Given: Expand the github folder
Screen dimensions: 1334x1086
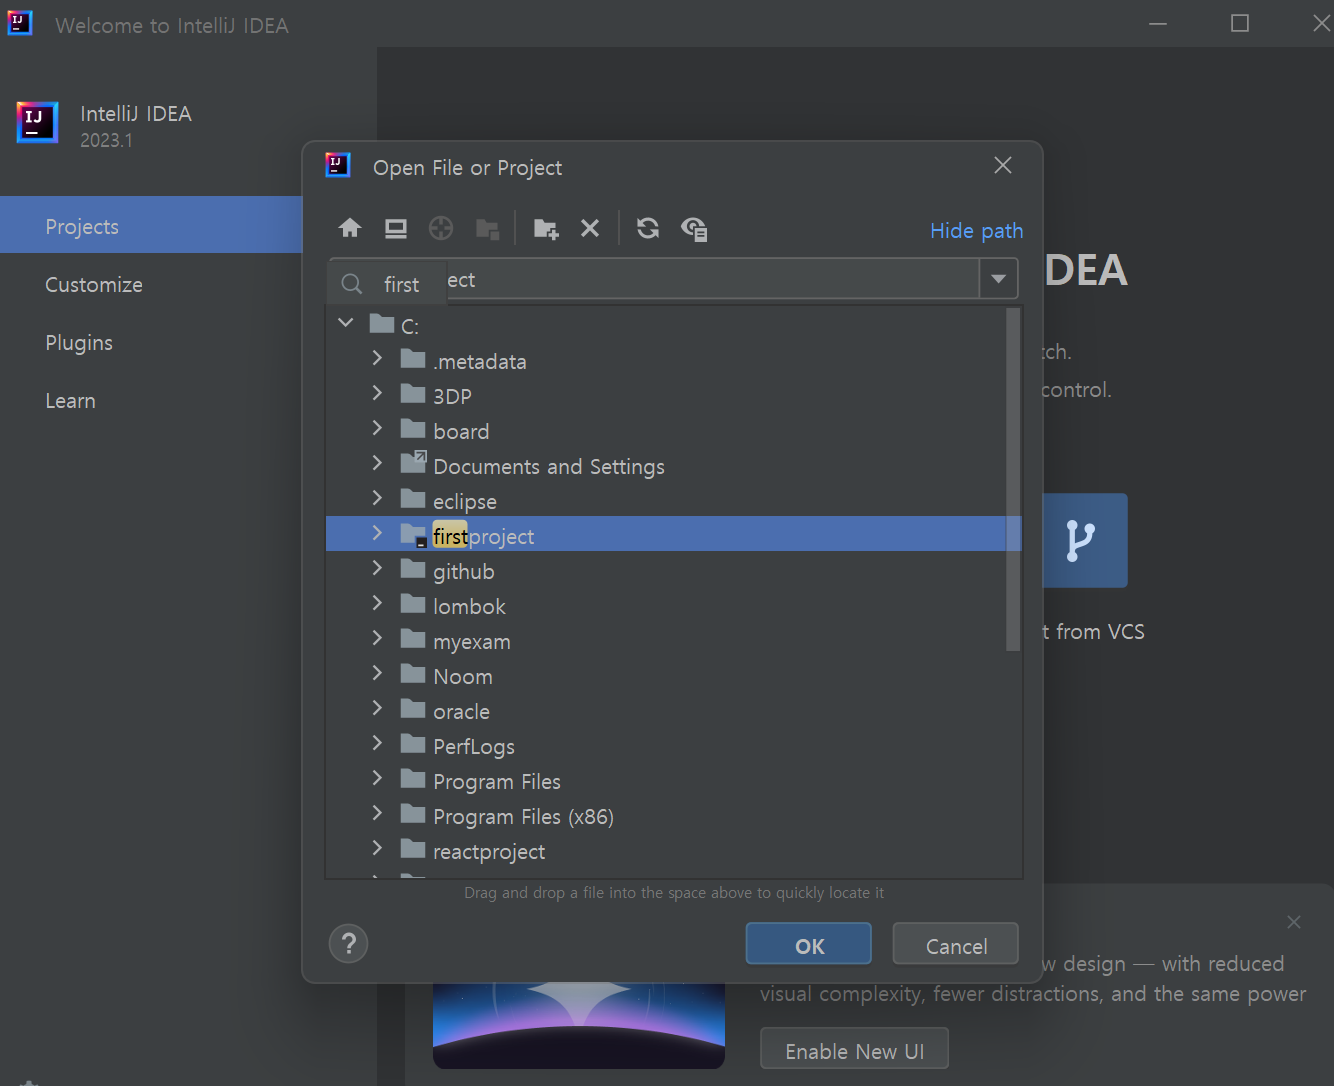Looking at the screenshot, I should pos(377,568).
